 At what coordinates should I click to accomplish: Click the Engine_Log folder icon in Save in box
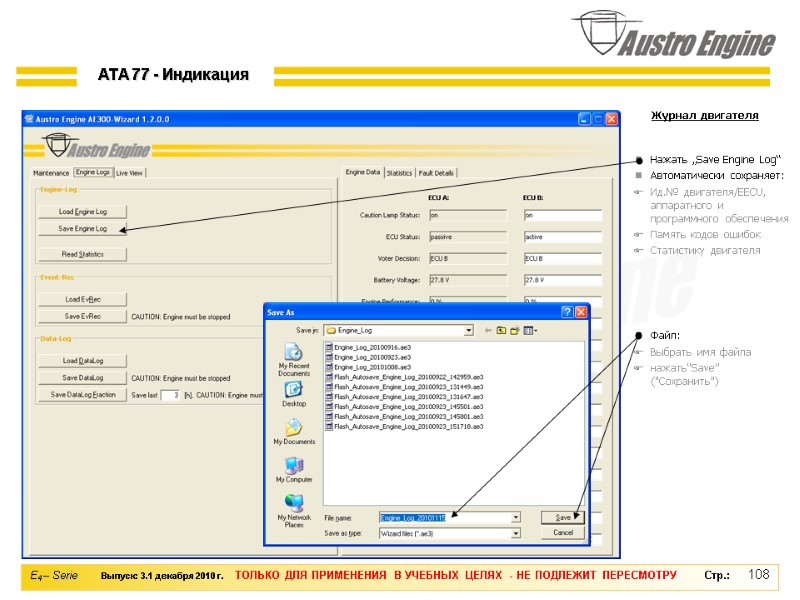(331, 331)
